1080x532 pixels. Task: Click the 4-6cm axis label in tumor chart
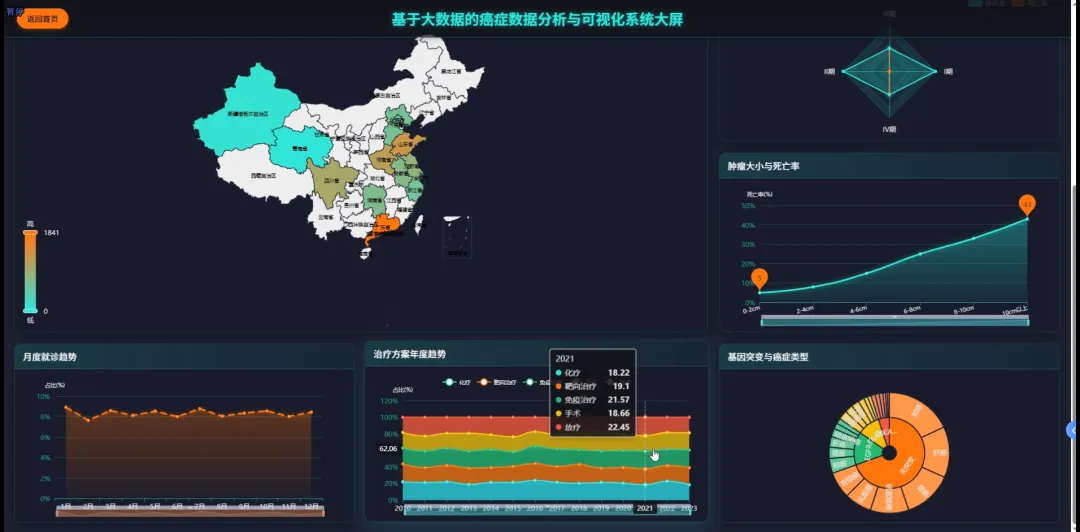point(858,310)
